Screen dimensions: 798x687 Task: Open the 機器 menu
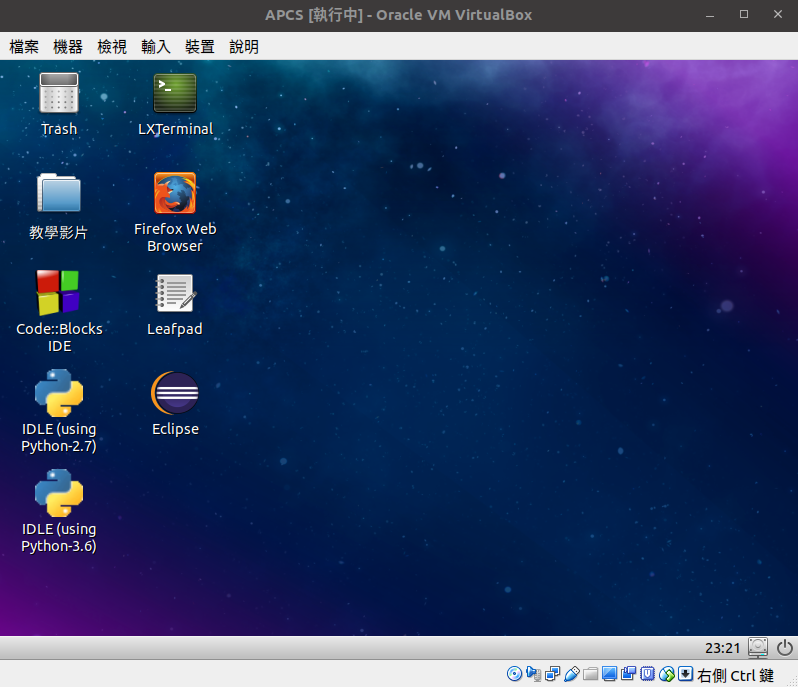(x=68, y=47)
